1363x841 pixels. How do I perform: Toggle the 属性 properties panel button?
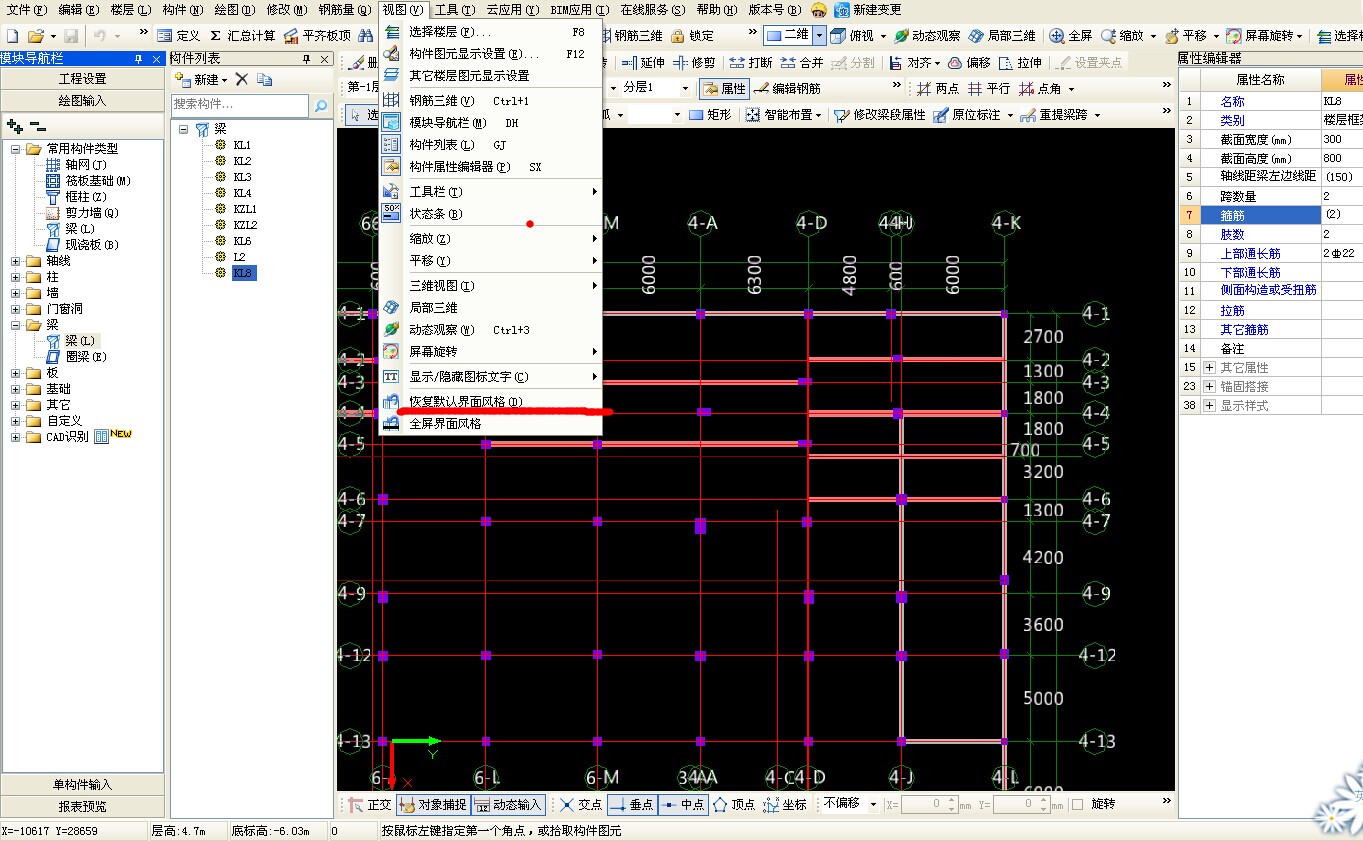723,88
